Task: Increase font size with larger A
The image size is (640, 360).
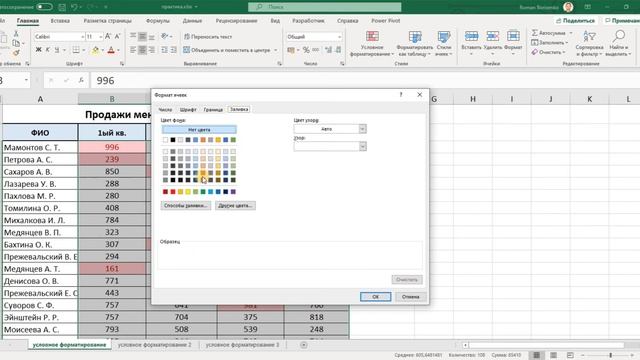Action: (x=108, y=37)
